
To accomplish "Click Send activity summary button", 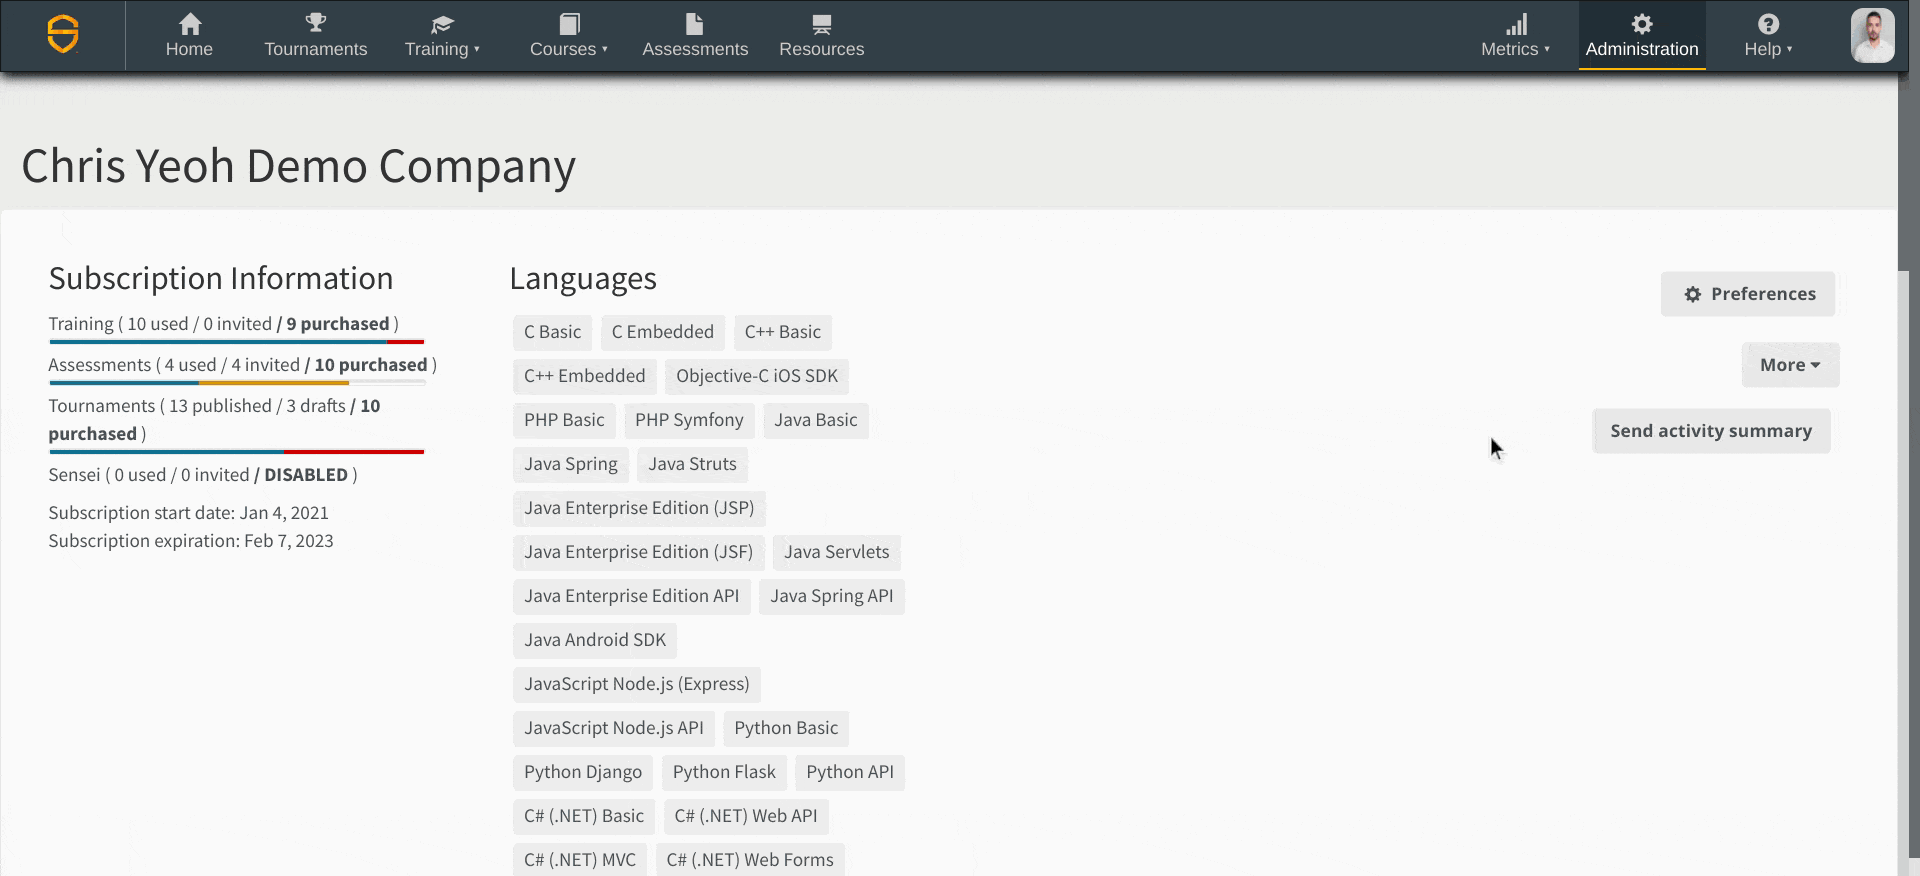I will (1711, 431).
